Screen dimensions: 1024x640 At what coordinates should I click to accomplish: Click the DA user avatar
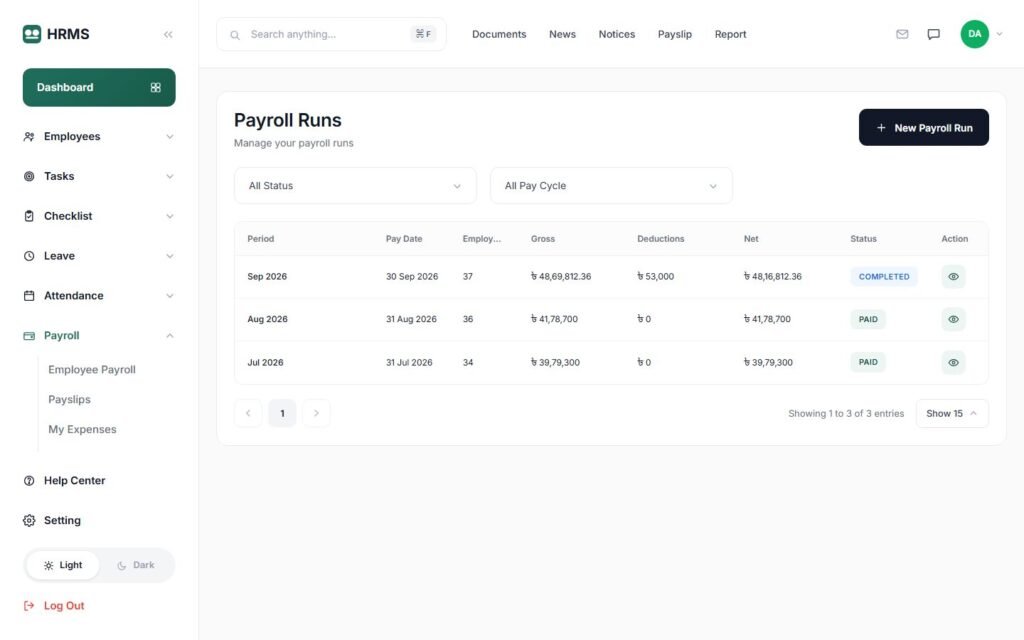click(x=974, y=34)
